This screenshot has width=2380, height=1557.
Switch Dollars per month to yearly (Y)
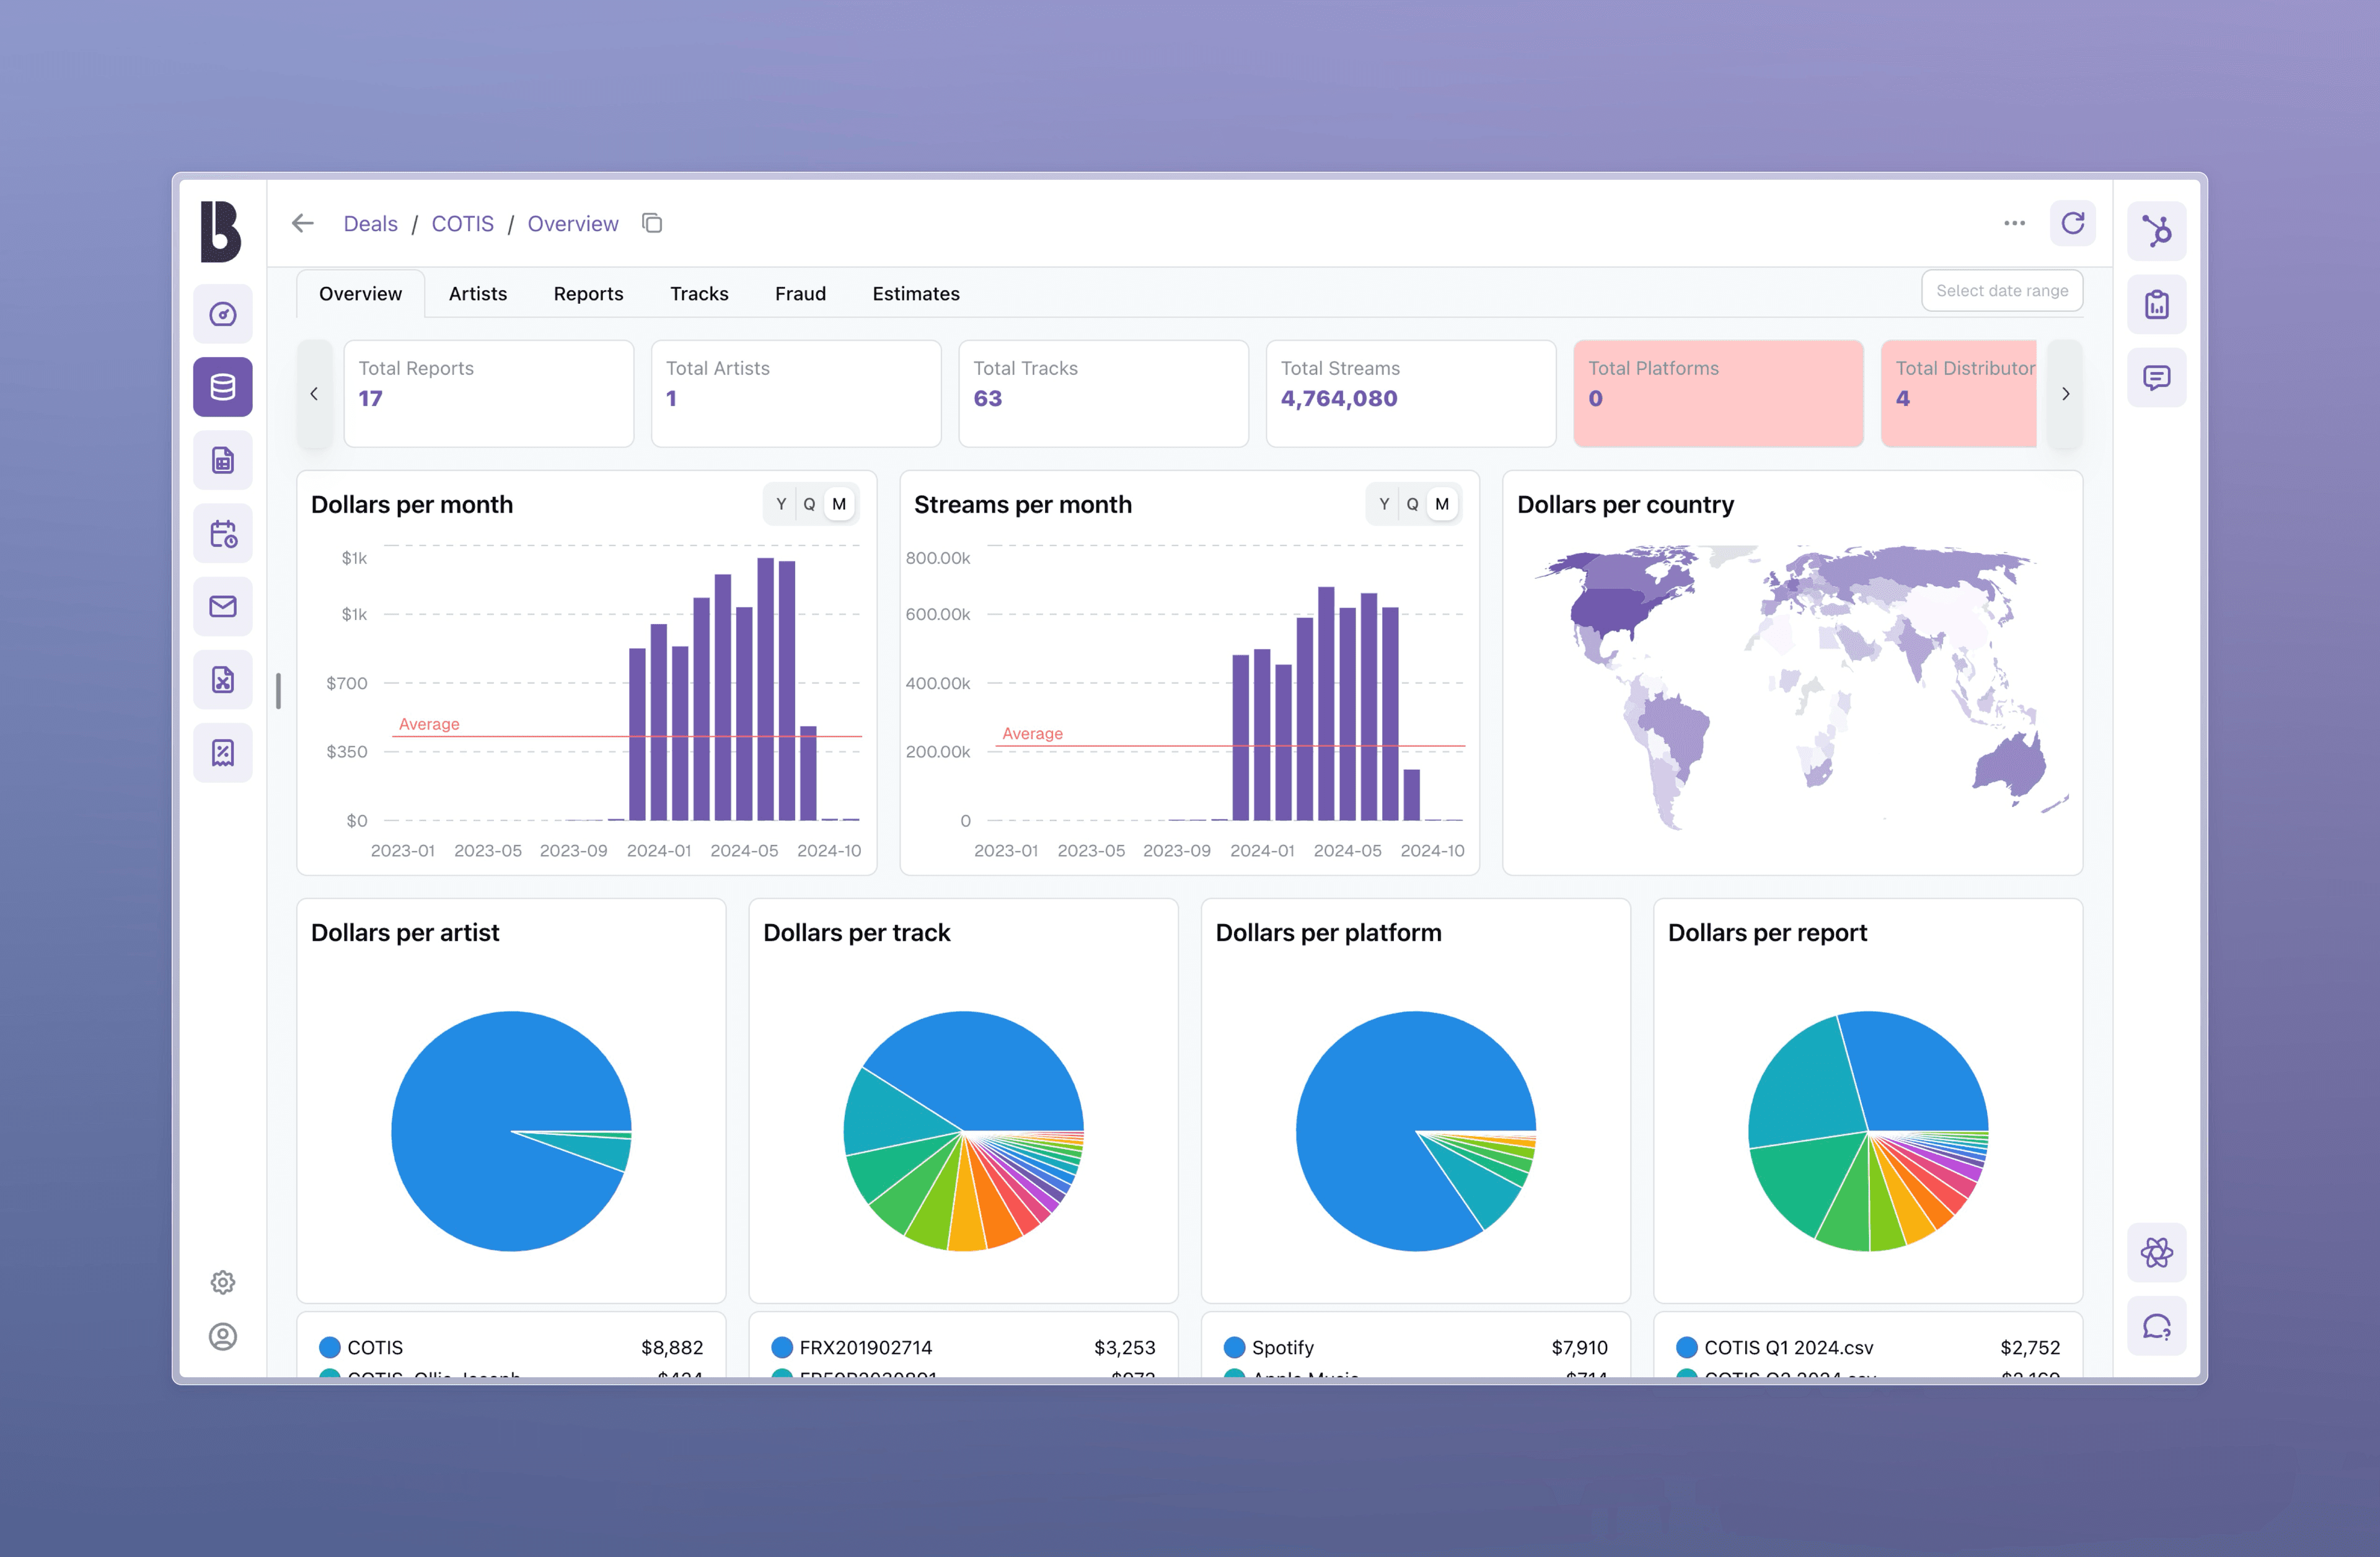click(x=781, y=504)
